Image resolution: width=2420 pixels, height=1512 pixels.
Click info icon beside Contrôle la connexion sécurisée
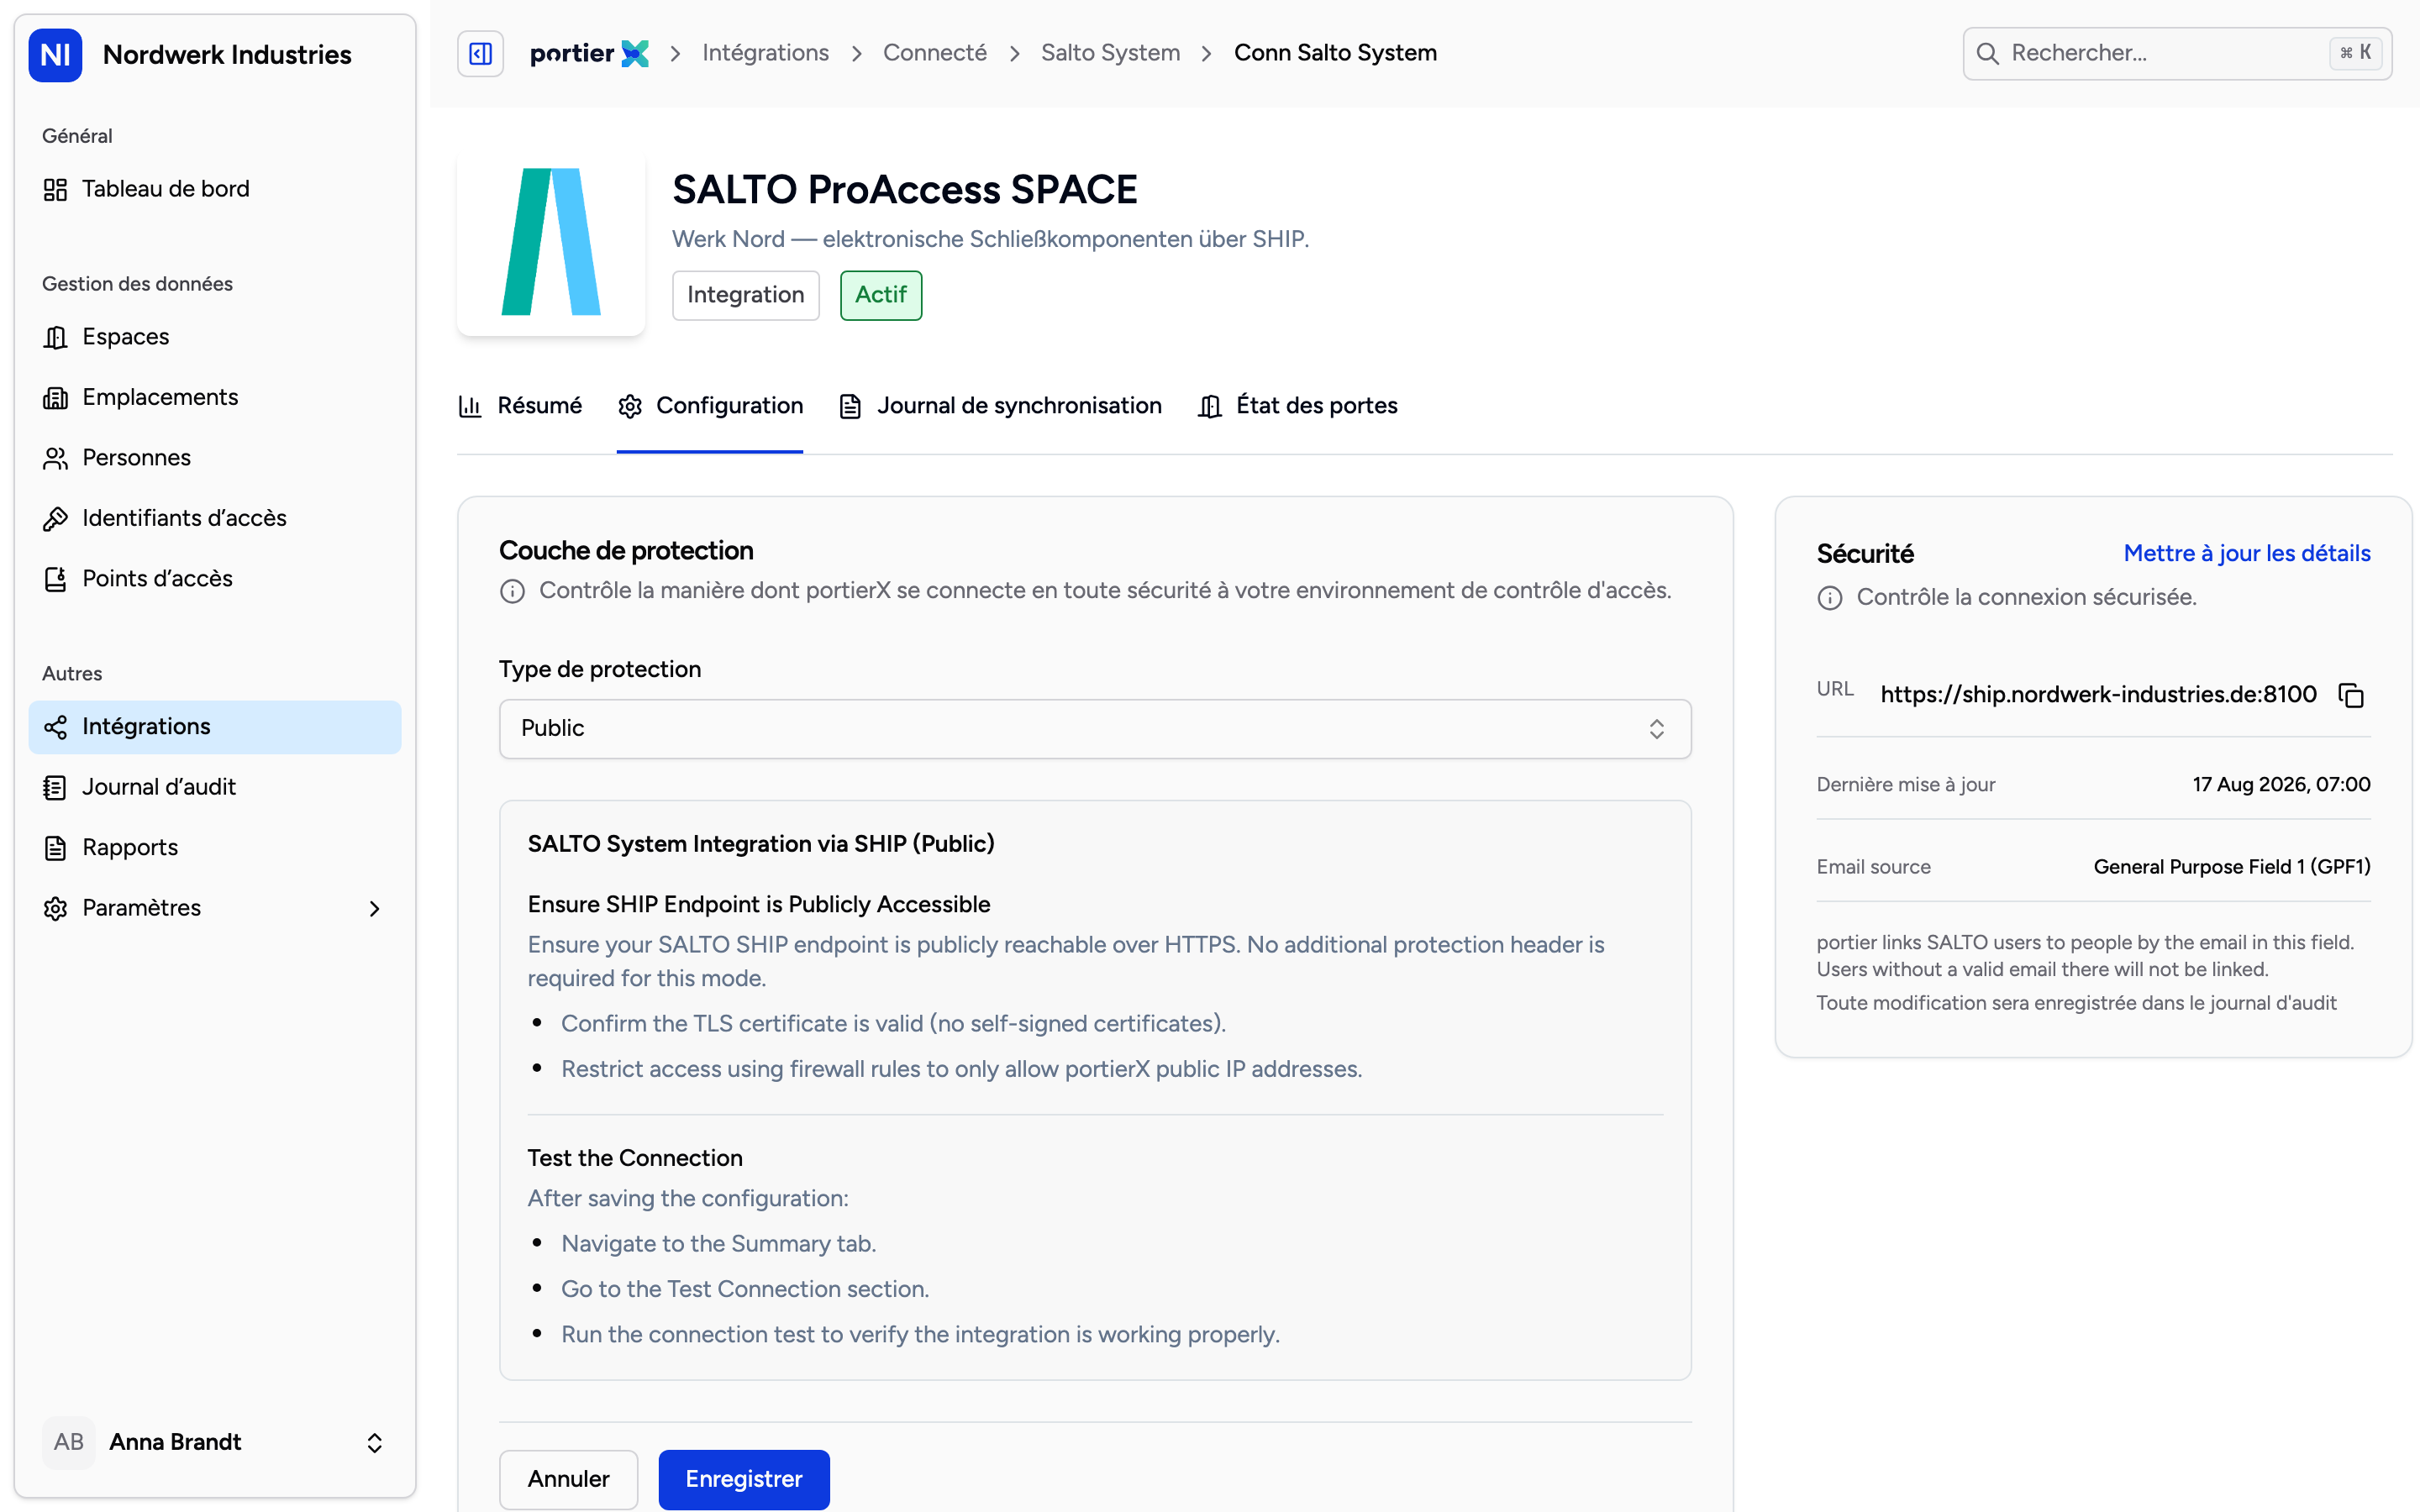click(x=1829, y=598)
